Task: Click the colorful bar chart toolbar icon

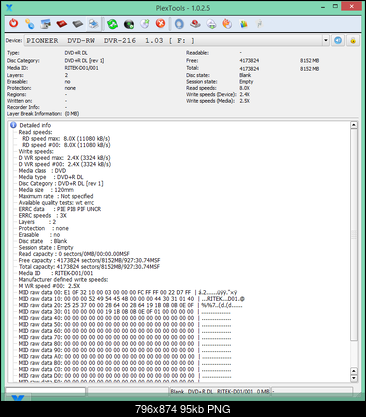Action: pyautogui.click(x=244, y=24)
